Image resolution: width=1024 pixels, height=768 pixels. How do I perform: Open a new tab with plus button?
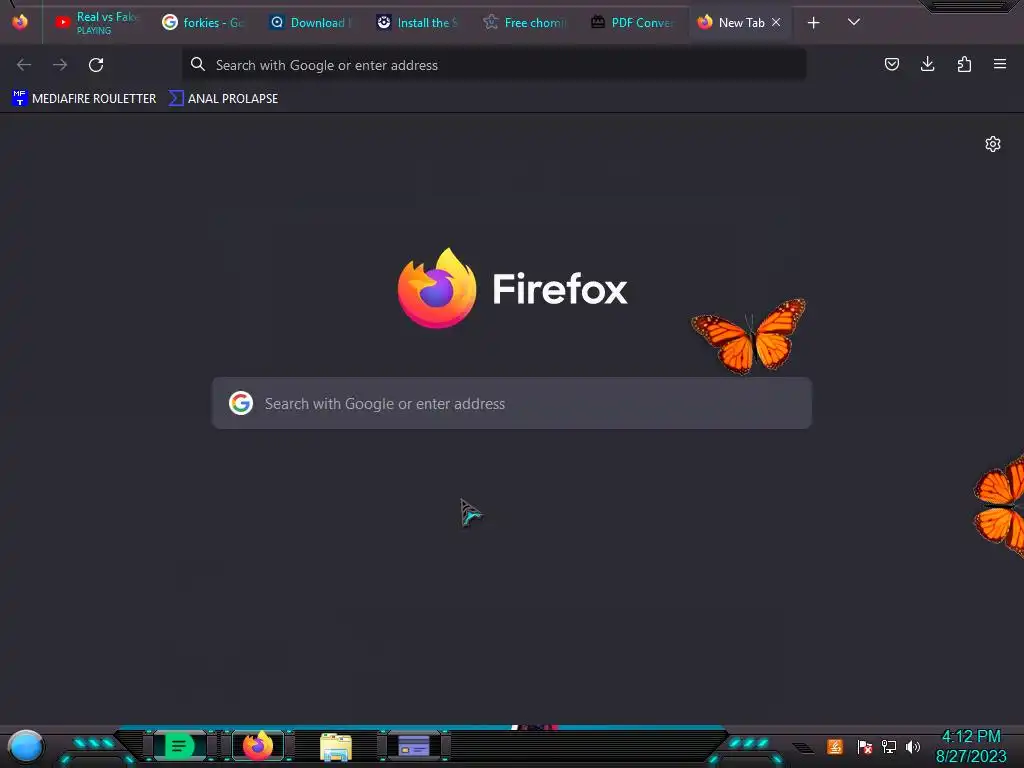813,23
